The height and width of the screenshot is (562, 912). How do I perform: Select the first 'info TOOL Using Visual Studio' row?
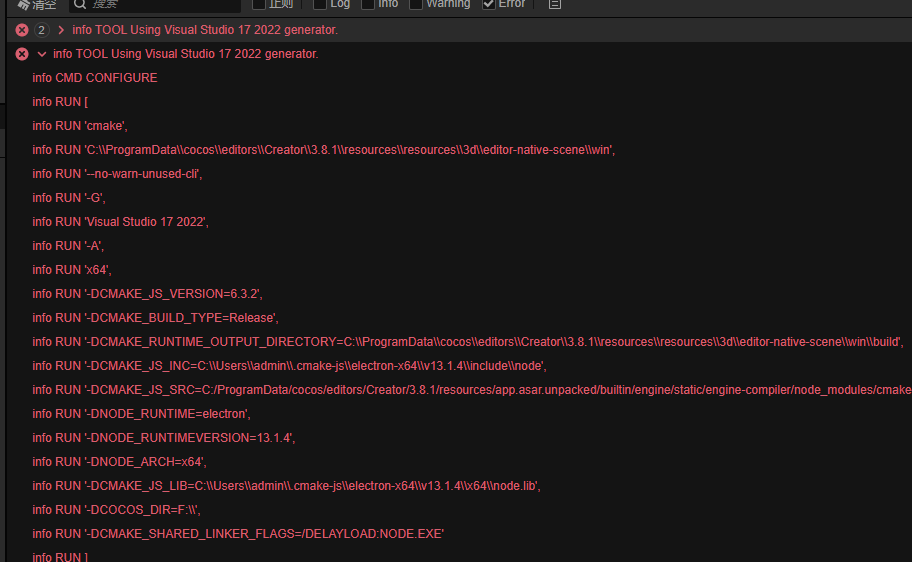tap(459, 30)
